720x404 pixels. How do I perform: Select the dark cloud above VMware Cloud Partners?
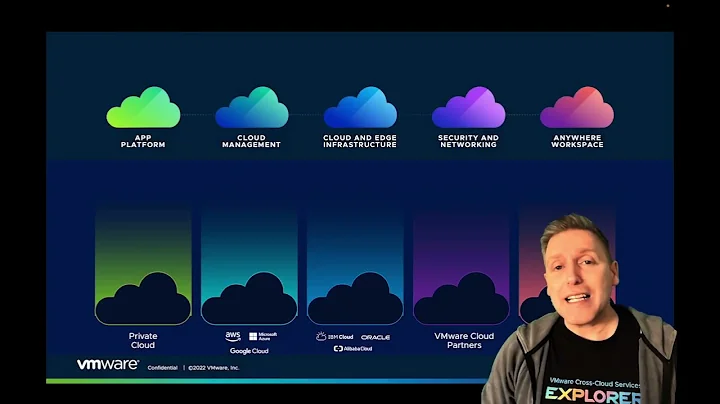click(x=461, y=298)
